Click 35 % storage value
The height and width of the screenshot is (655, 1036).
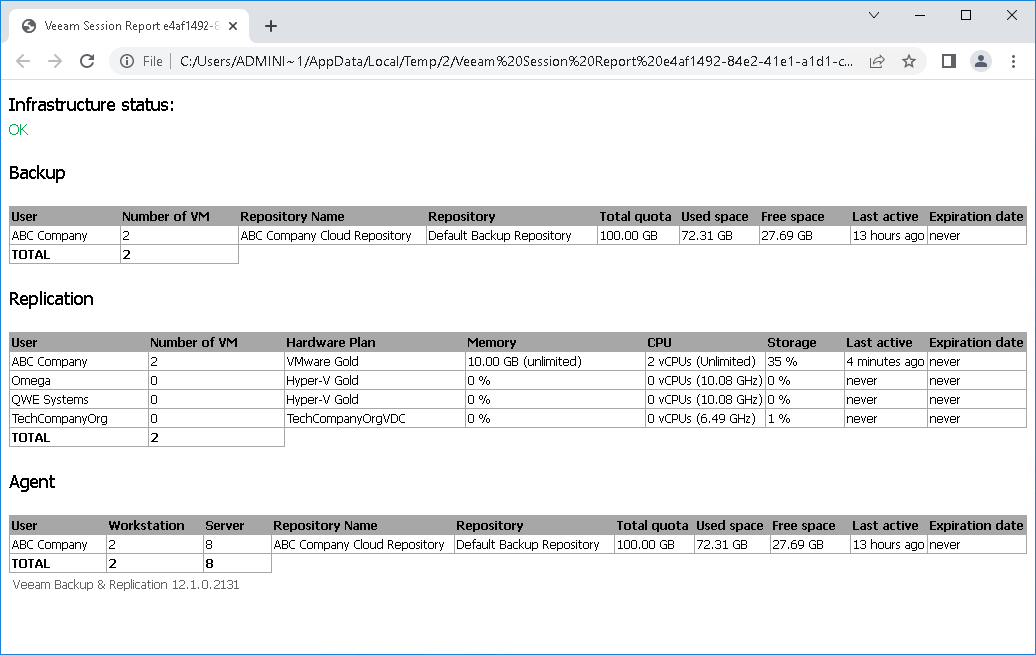[x=782, y=362]
